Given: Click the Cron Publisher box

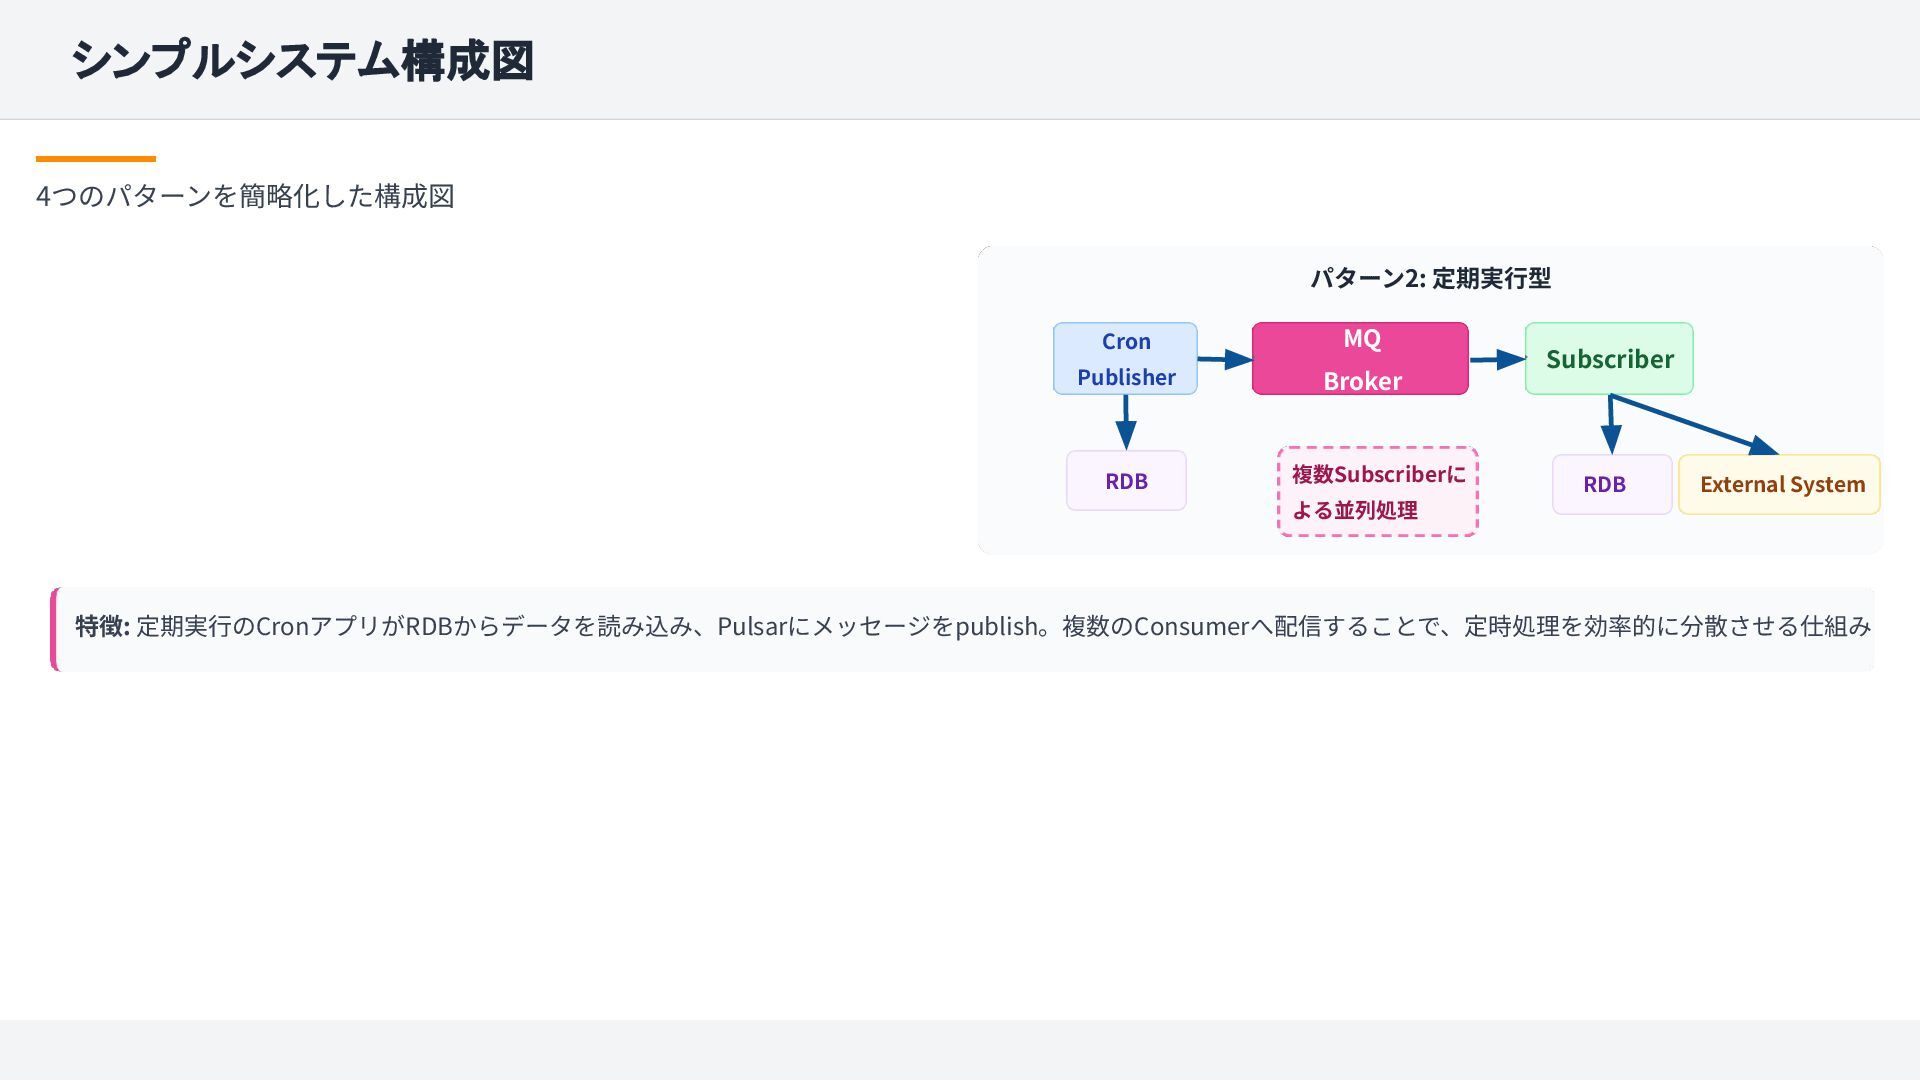Looking at the screenshot, I should [1125, 358].
